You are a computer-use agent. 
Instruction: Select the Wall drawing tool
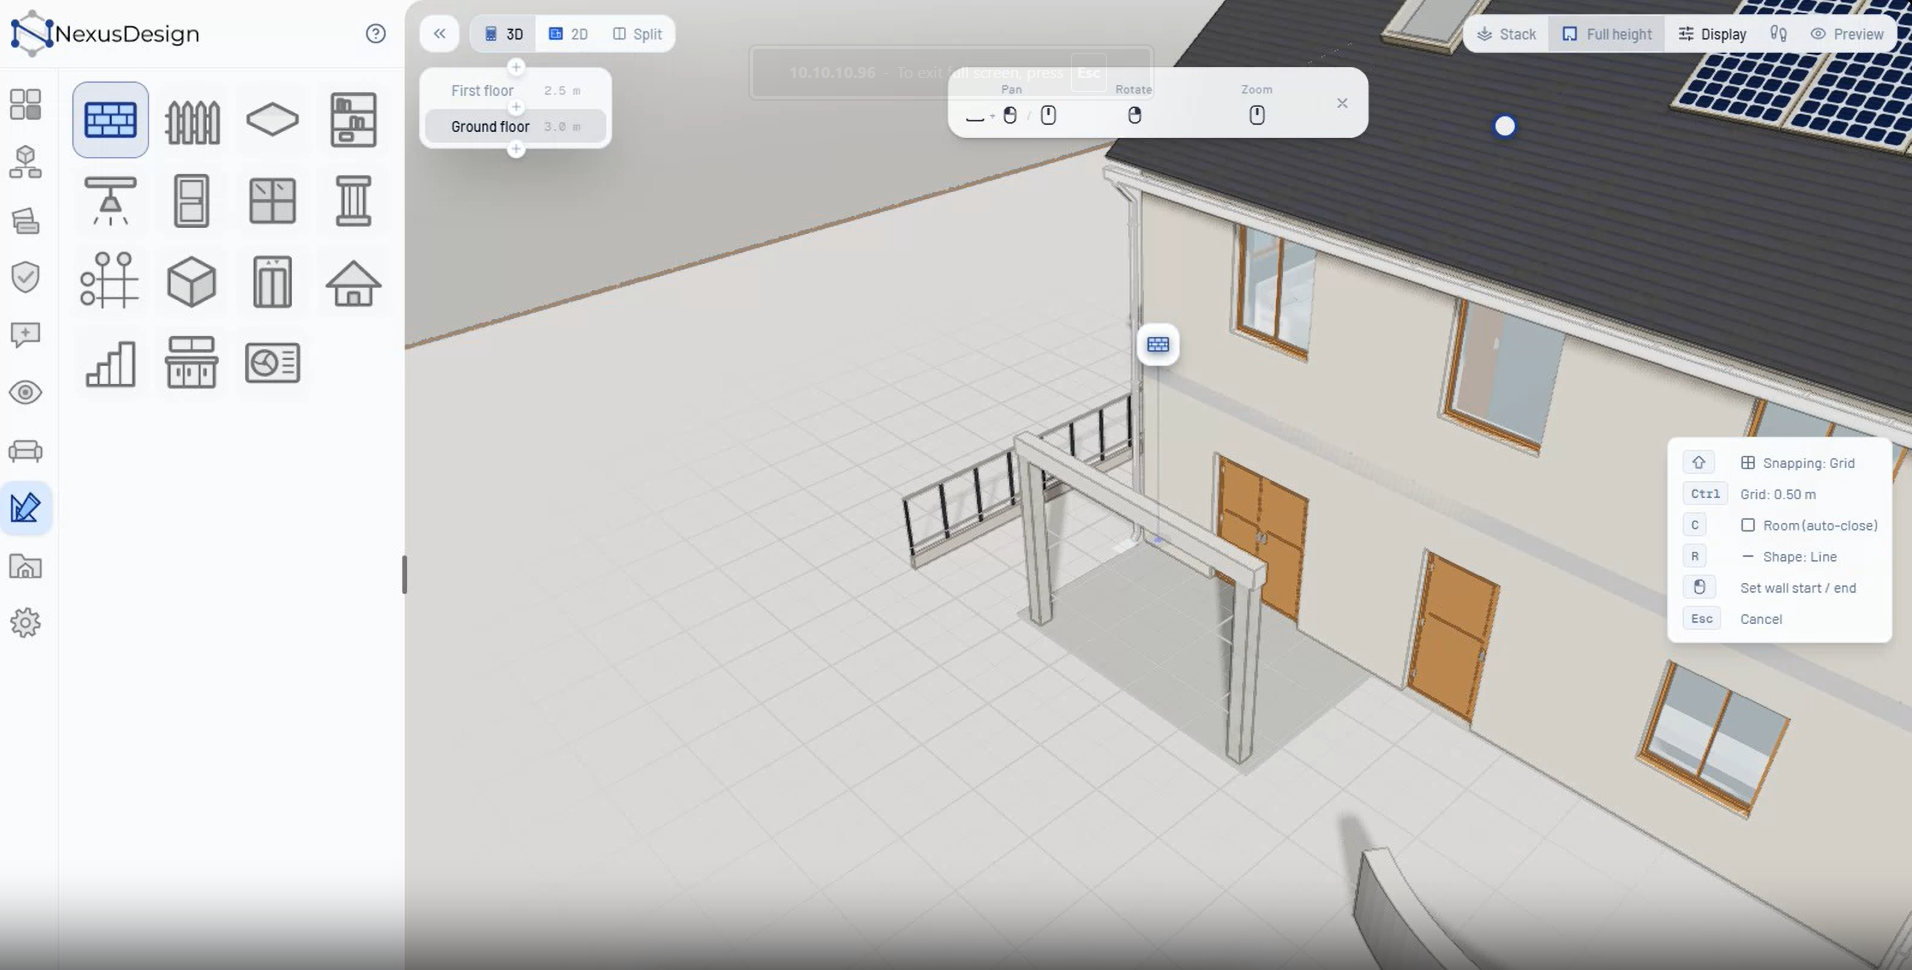click(110, 120)
